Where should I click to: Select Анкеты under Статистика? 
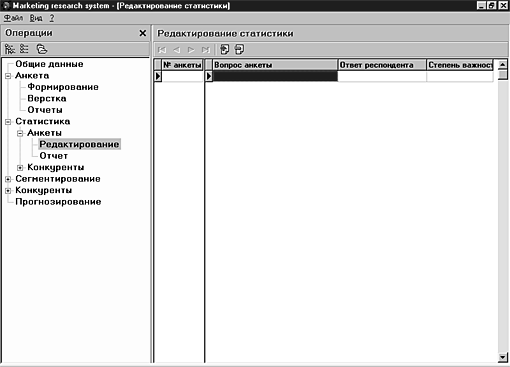tap(44, 133)
